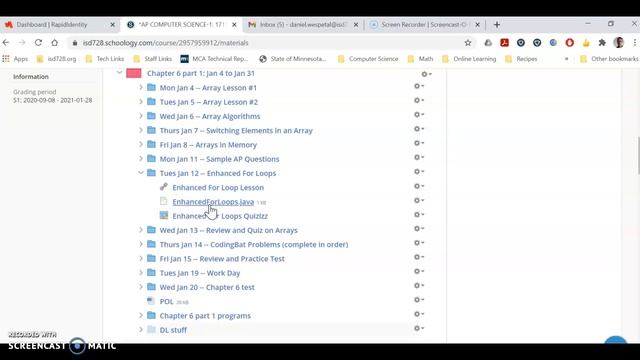Open the Tech Links bookmark folder
Image resolution: width=640 pixels, height=360 pixels.
coord(104,59)
